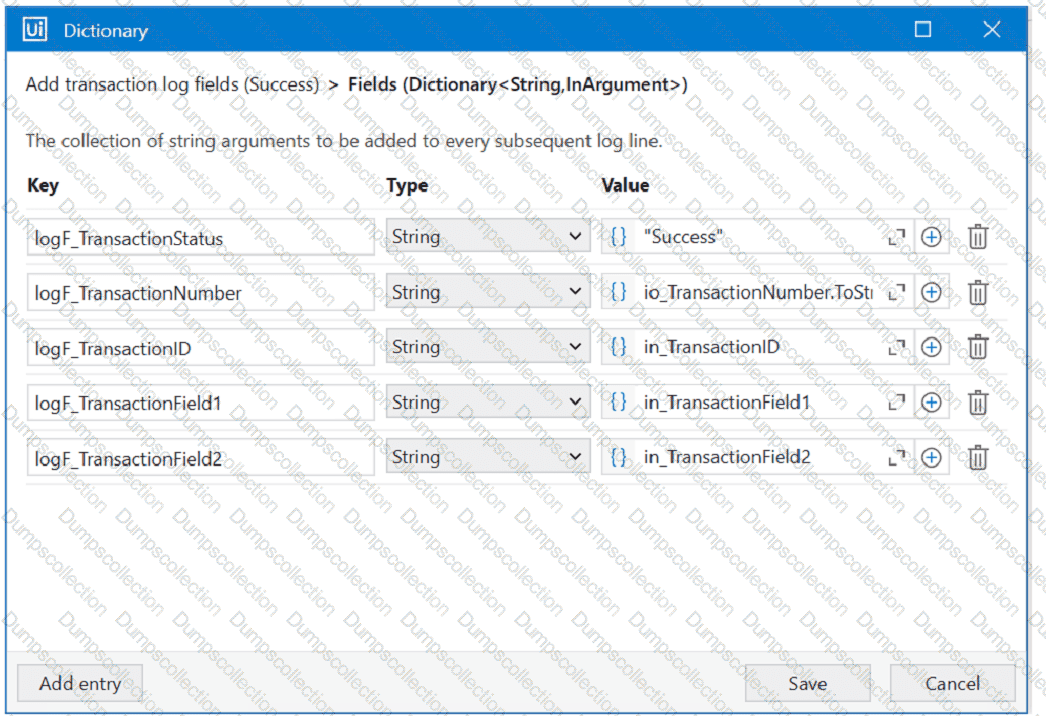Image resolution: width=1046 pixels, height=716 pixels.
Task: Expand the editor for in_TransactionField2 value
Action: [896, 458]
